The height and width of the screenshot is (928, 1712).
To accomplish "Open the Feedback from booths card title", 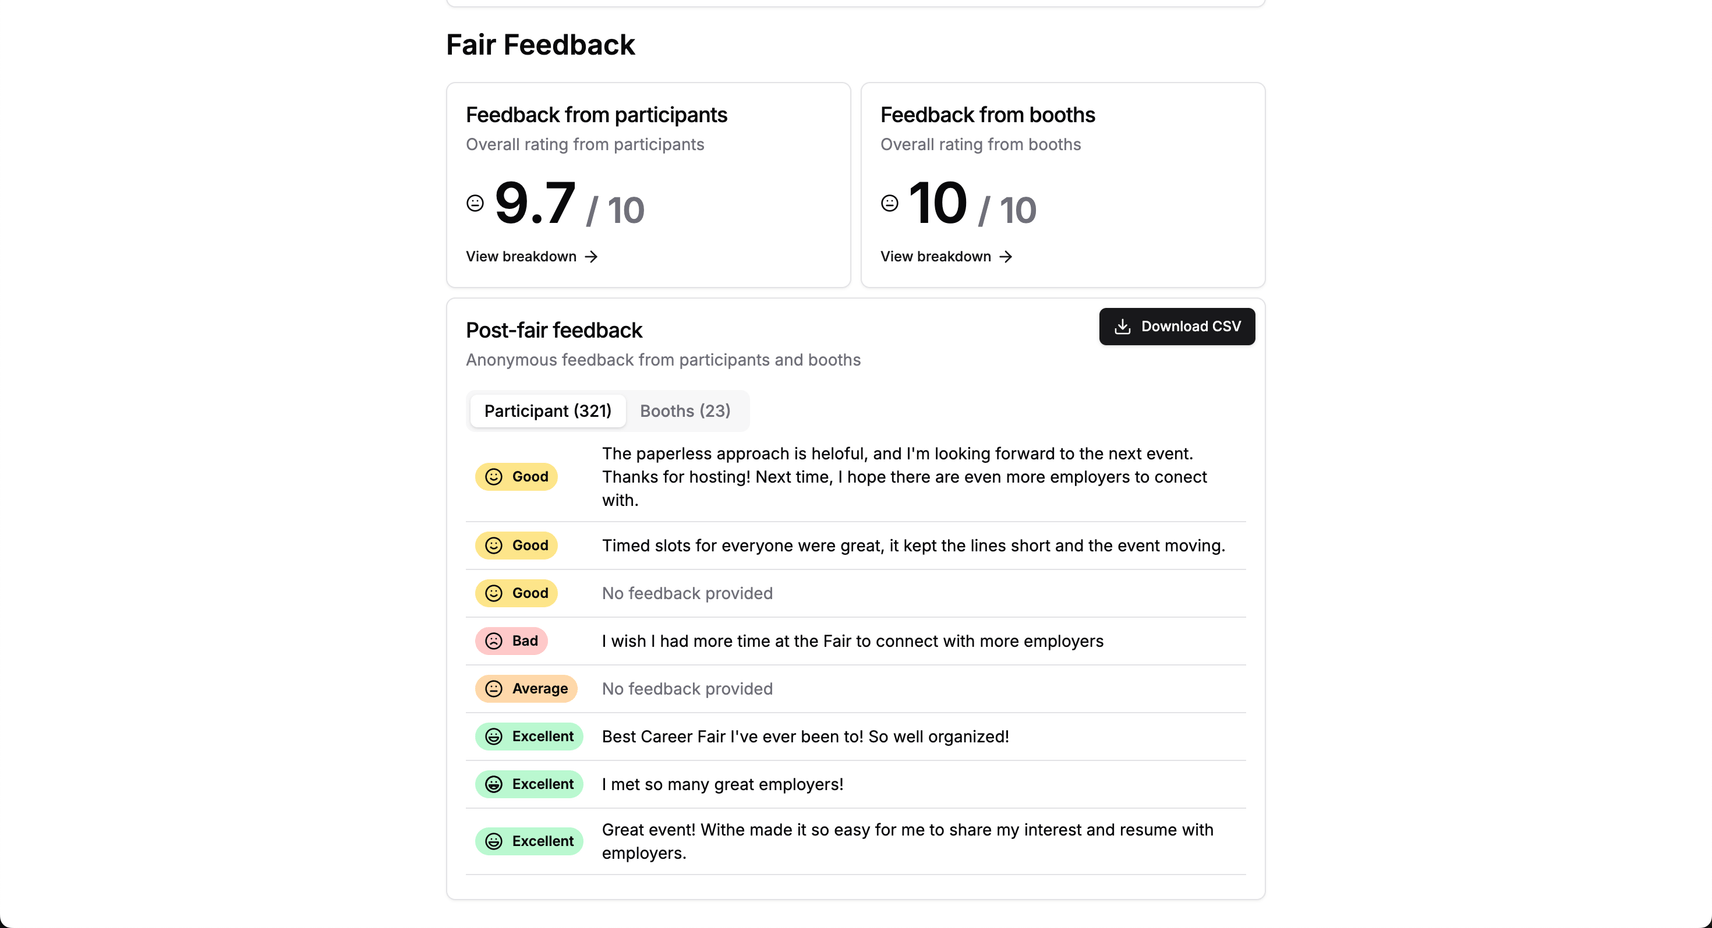I will click(x=988, y=115).
